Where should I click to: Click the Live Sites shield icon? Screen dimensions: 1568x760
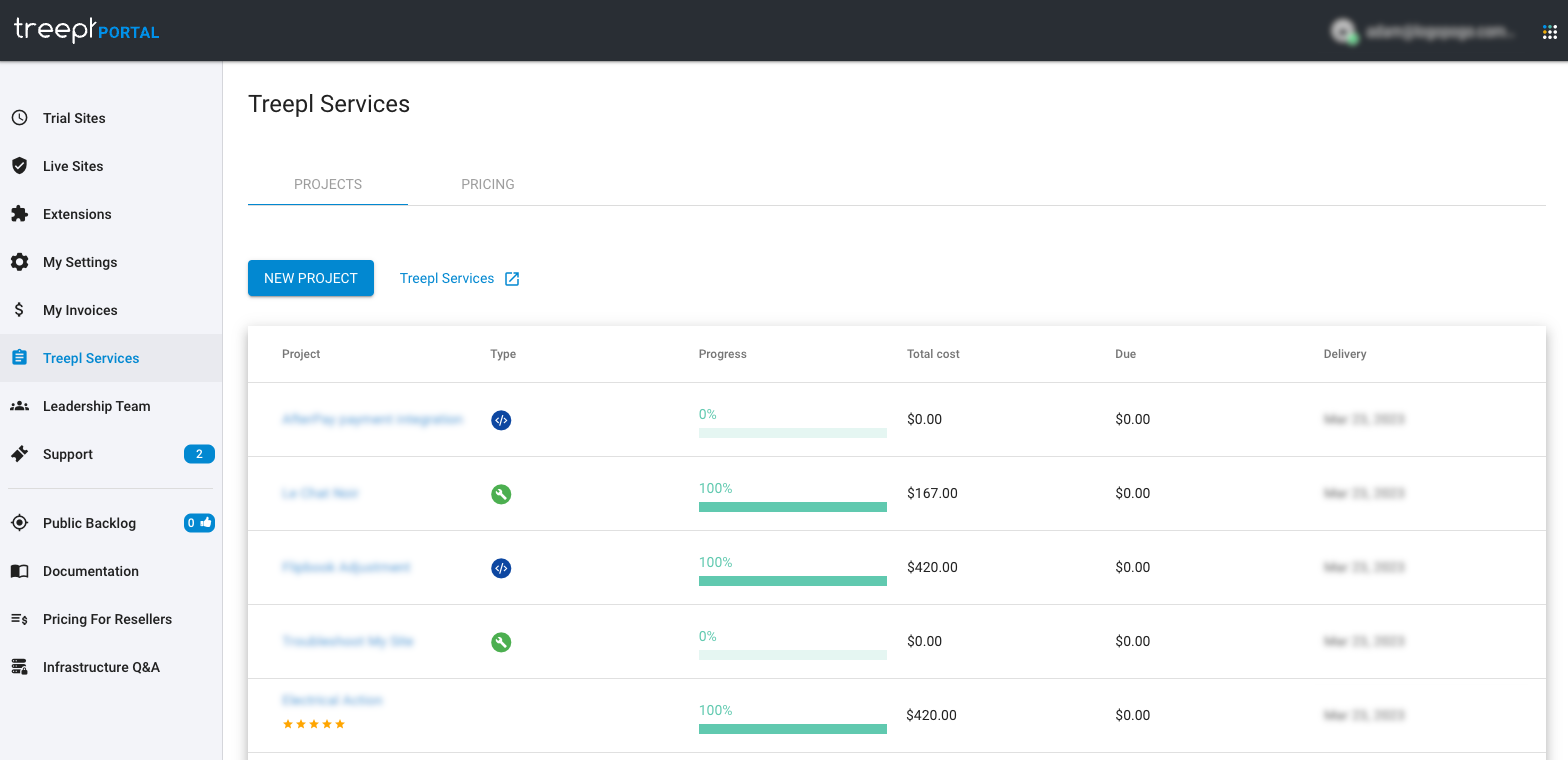click(x=19, y=166)
